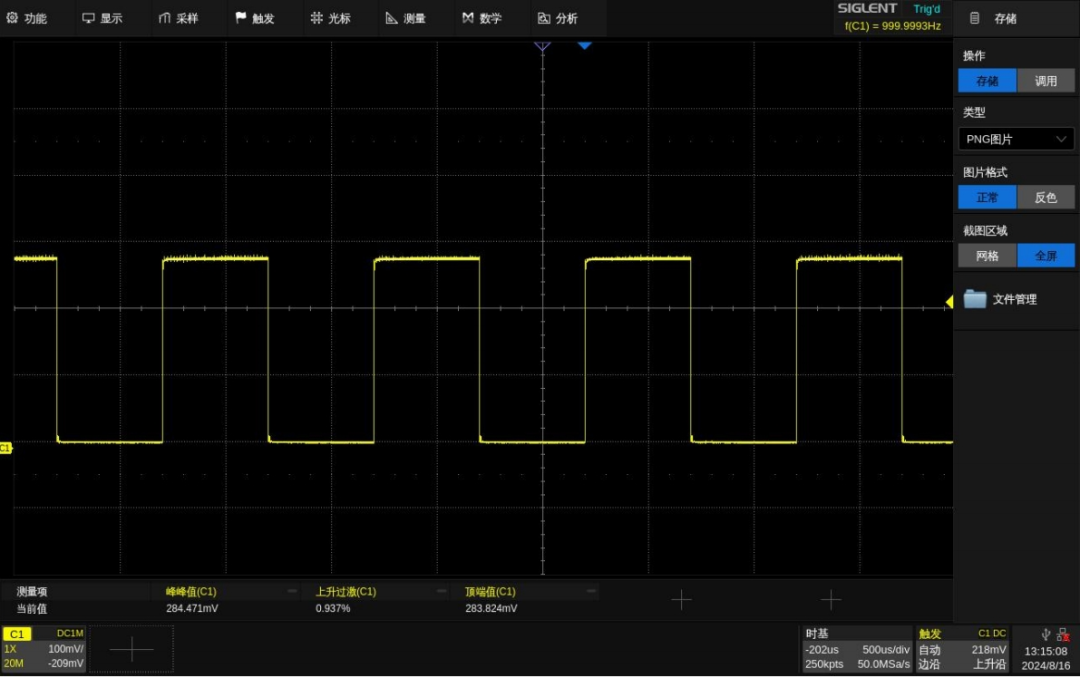Click the 100mV/ vertical scale value
The image size is (1080, 678).
pos(66,649)
